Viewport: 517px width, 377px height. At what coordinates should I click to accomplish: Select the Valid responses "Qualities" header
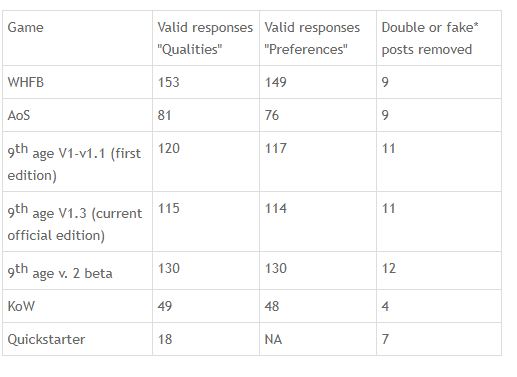(x=206, y=38)
